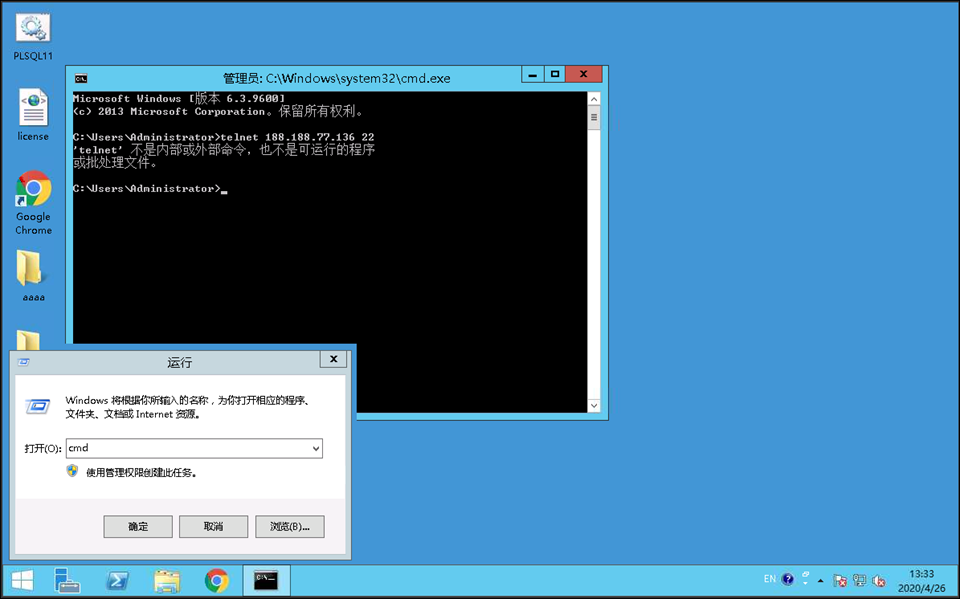
Task: Launch Server Manager from taskbar
Action: click(x=68, y=581)
